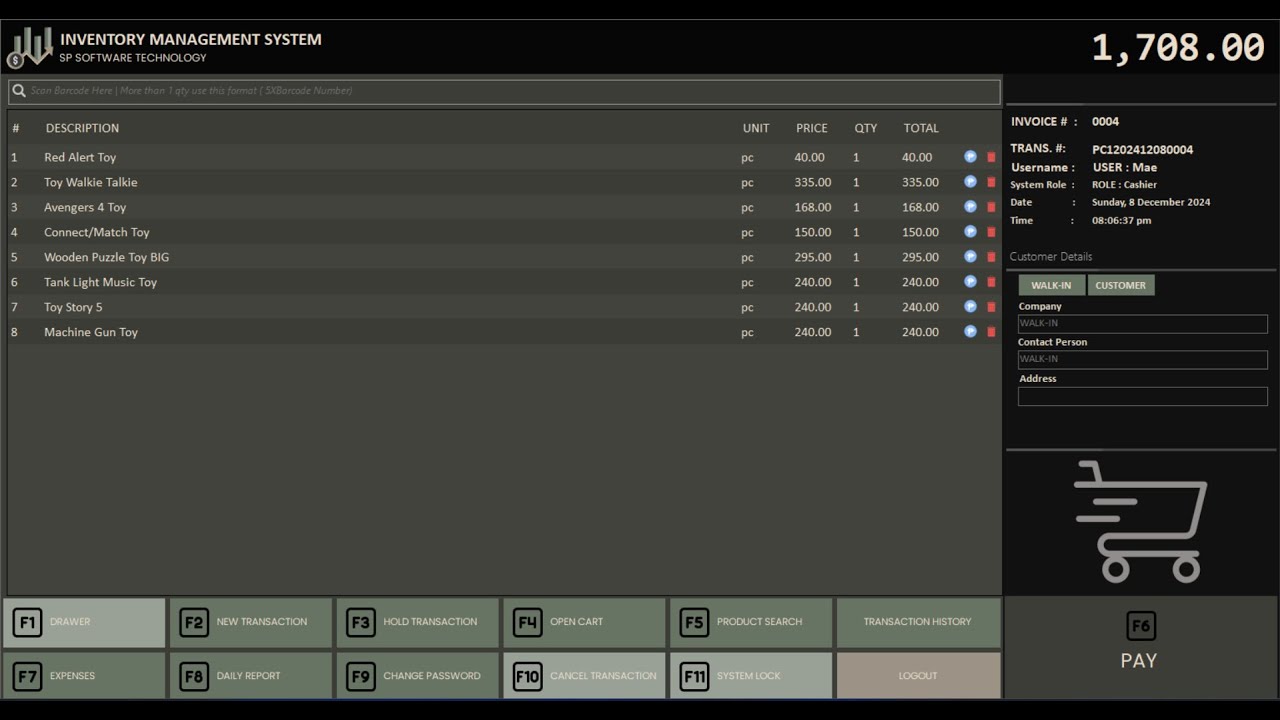1280x720 pixels.
Task: Open Cart using the F4 button
Action: pos(584,622)
